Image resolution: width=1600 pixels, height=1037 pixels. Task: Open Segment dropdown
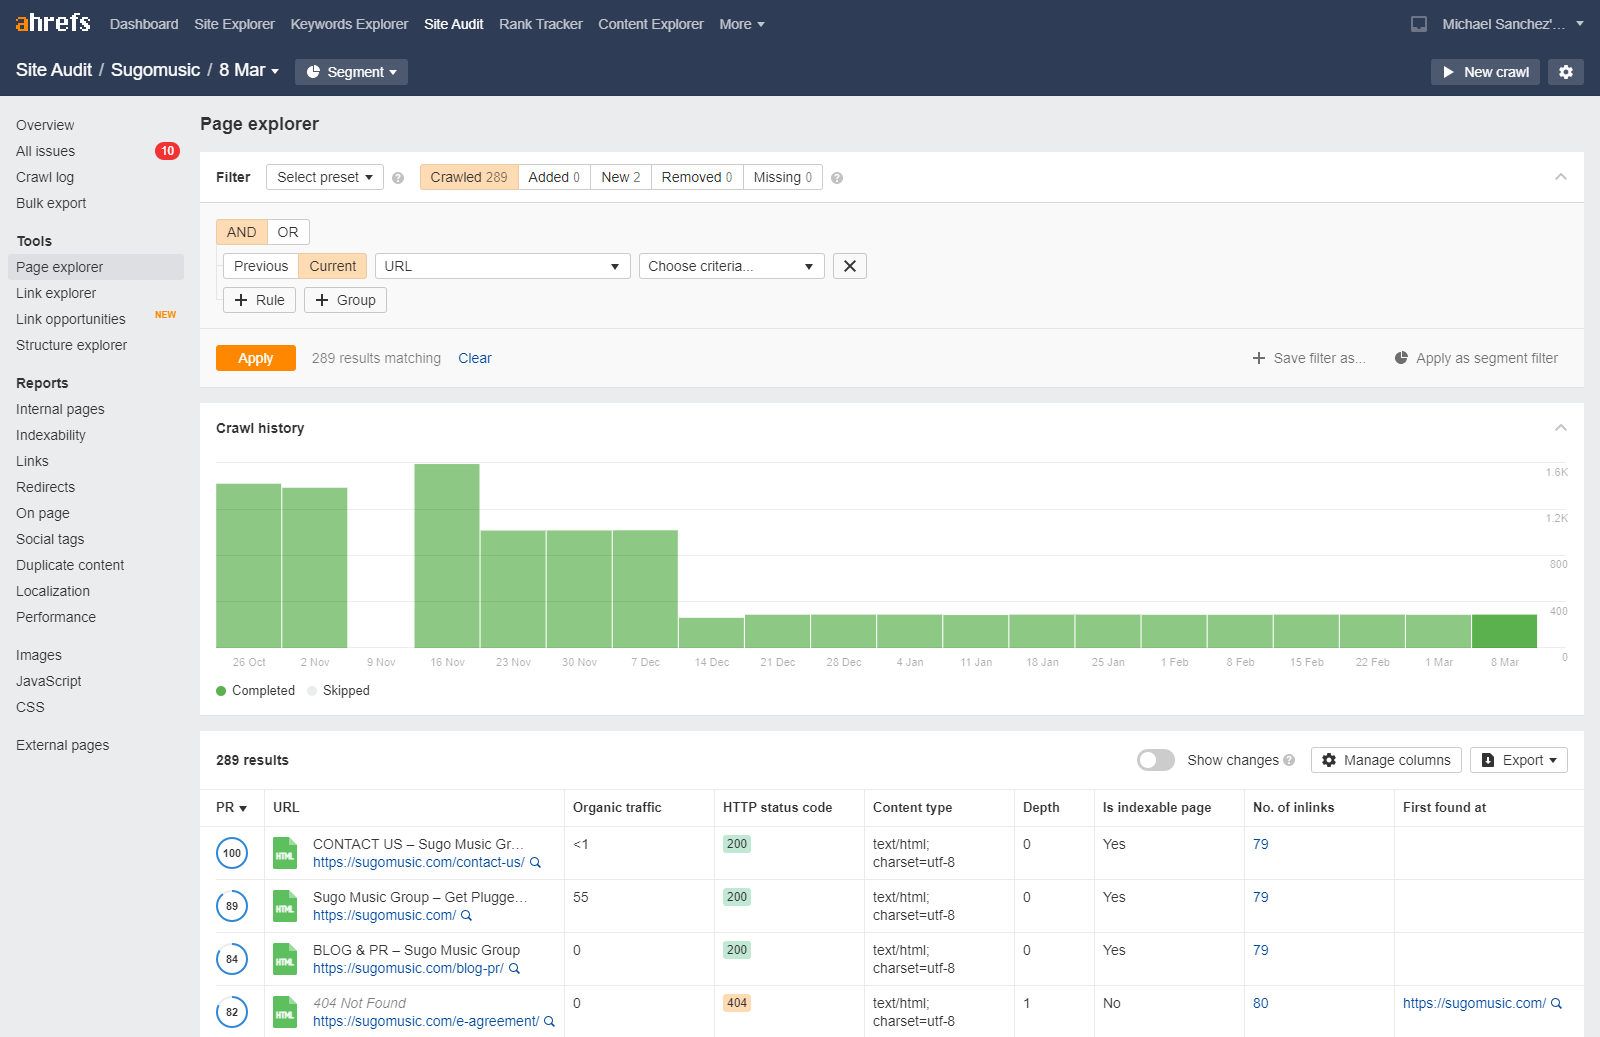pyautogui.click(x=351, y=72)
